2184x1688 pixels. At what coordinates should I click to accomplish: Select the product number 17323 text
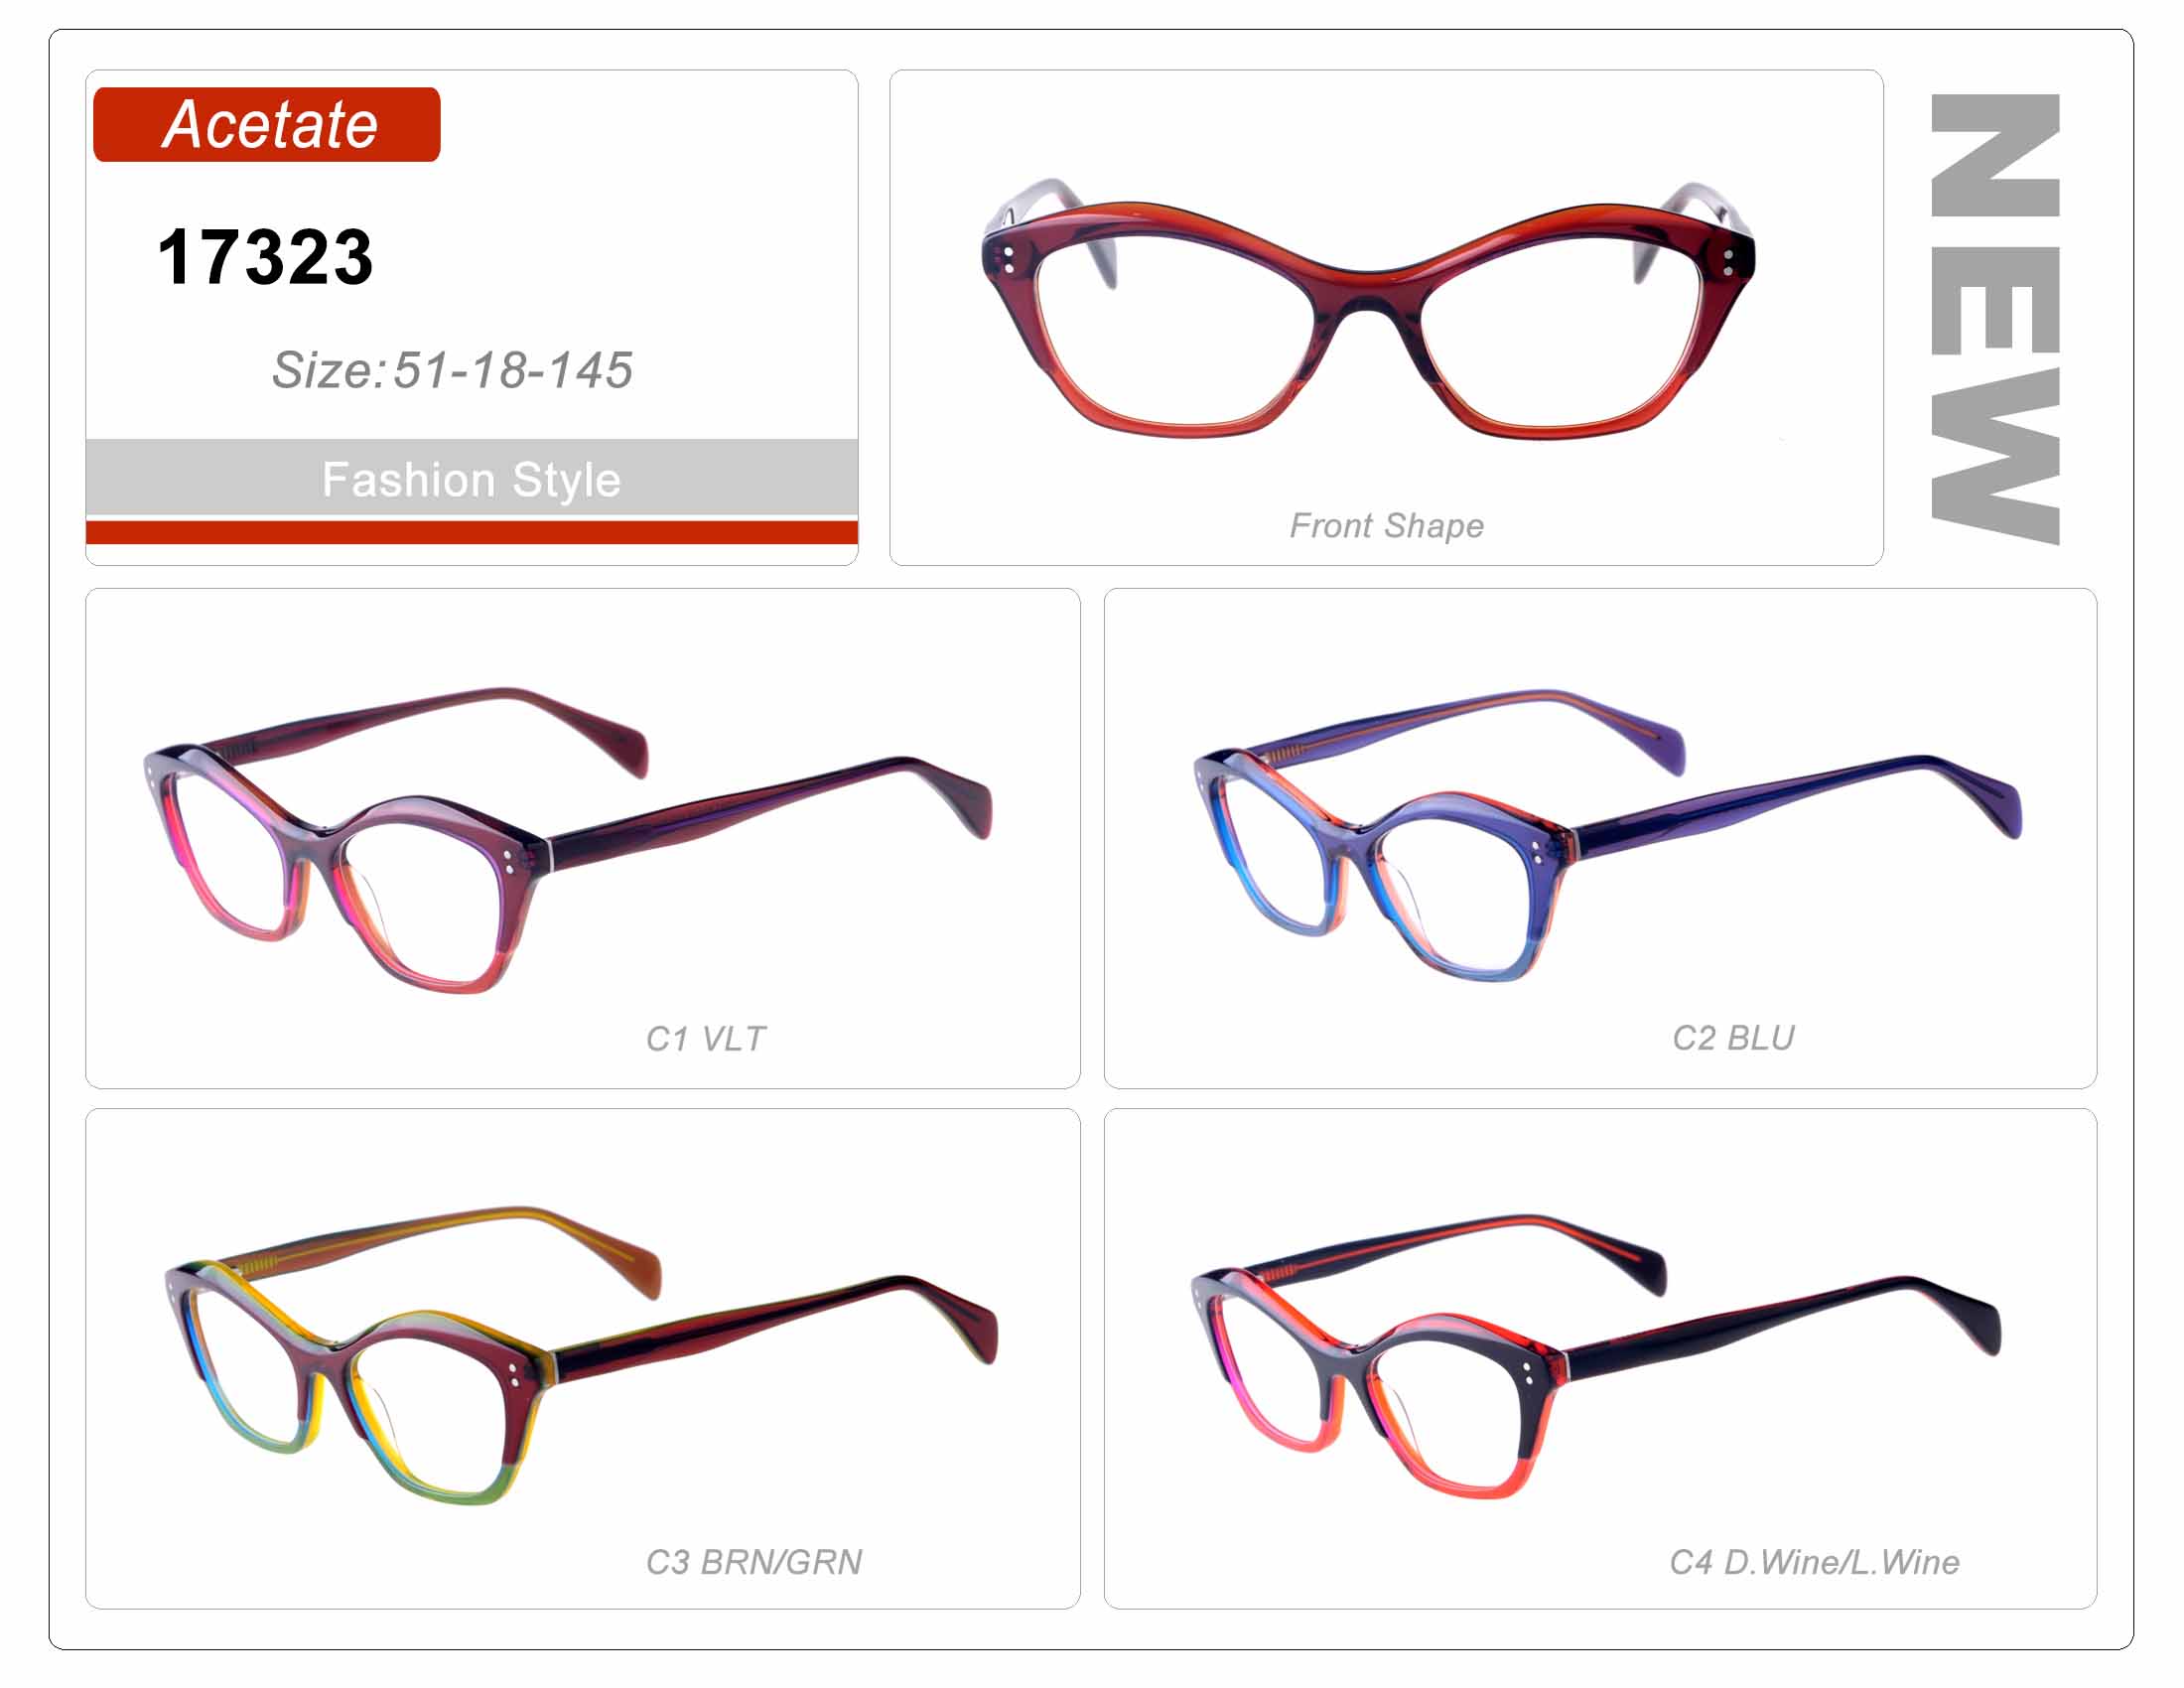pos(265,257)
